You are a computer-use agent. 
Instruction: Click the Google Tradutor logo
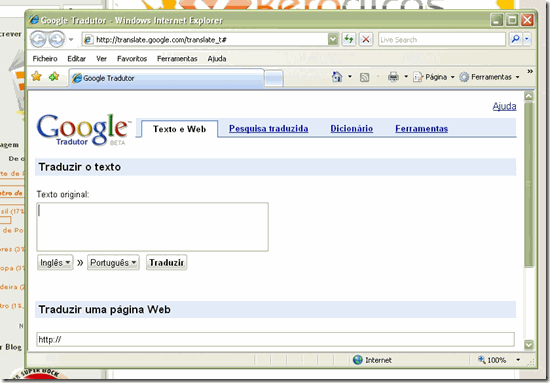[83, 130]
